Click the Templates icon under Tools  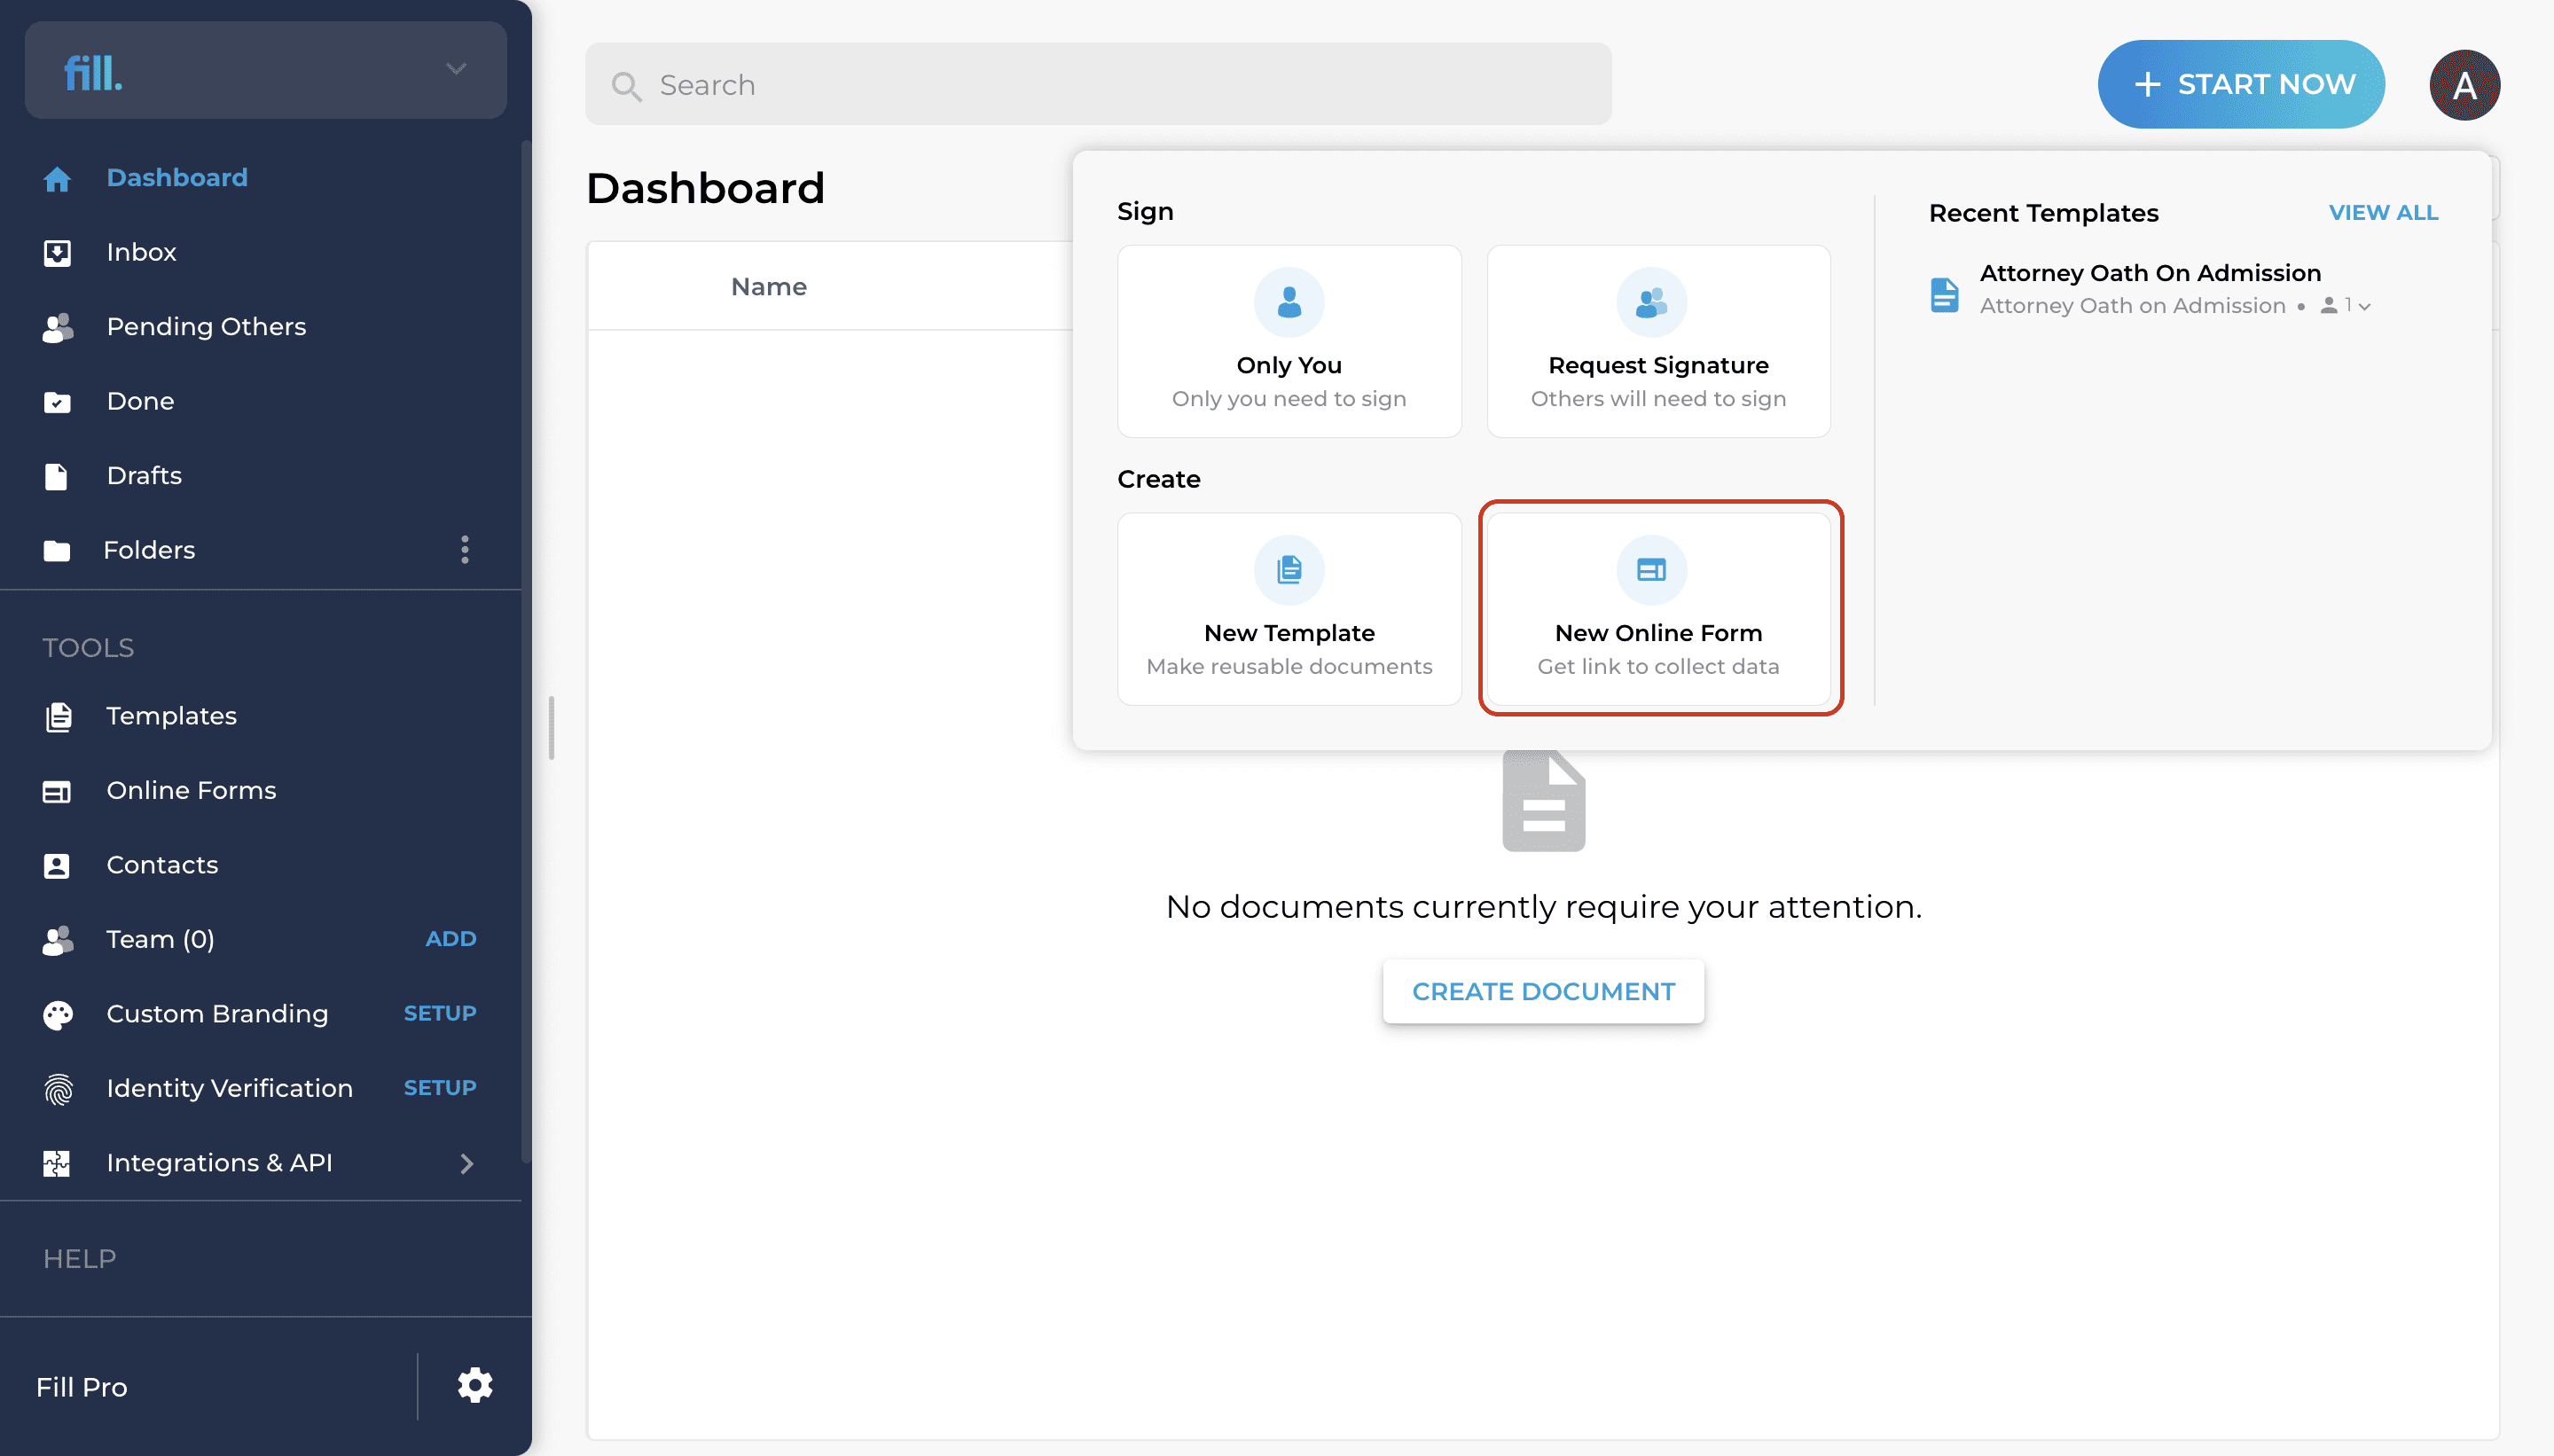(x=58, y=716)
